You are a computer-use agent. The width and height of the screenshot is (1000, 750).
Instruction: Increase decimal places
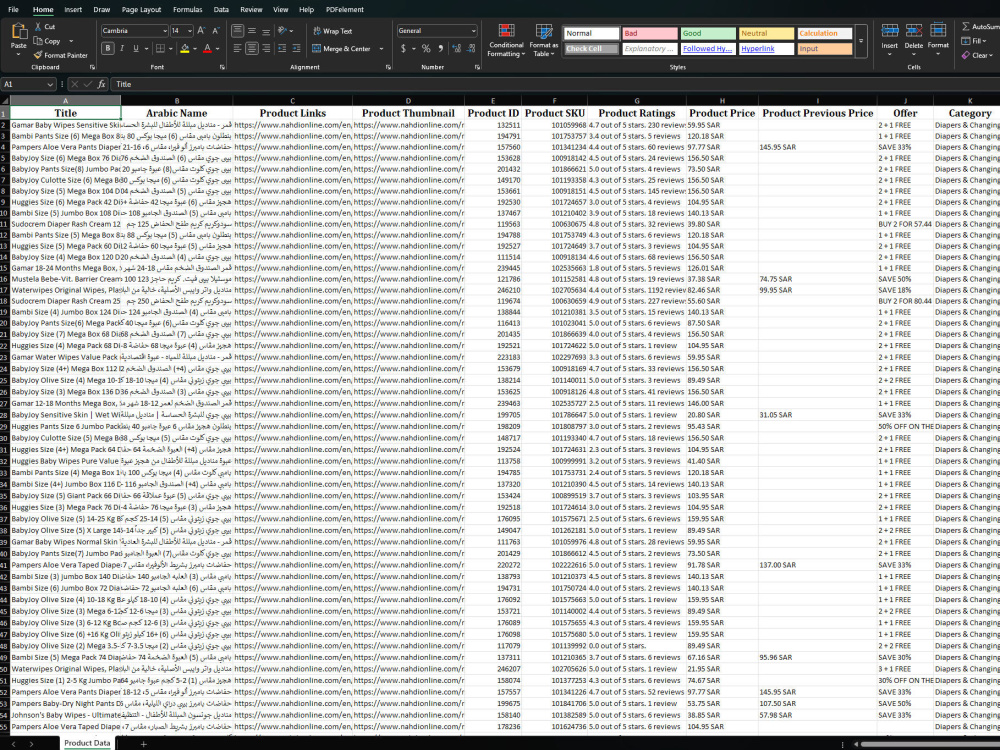456,48
